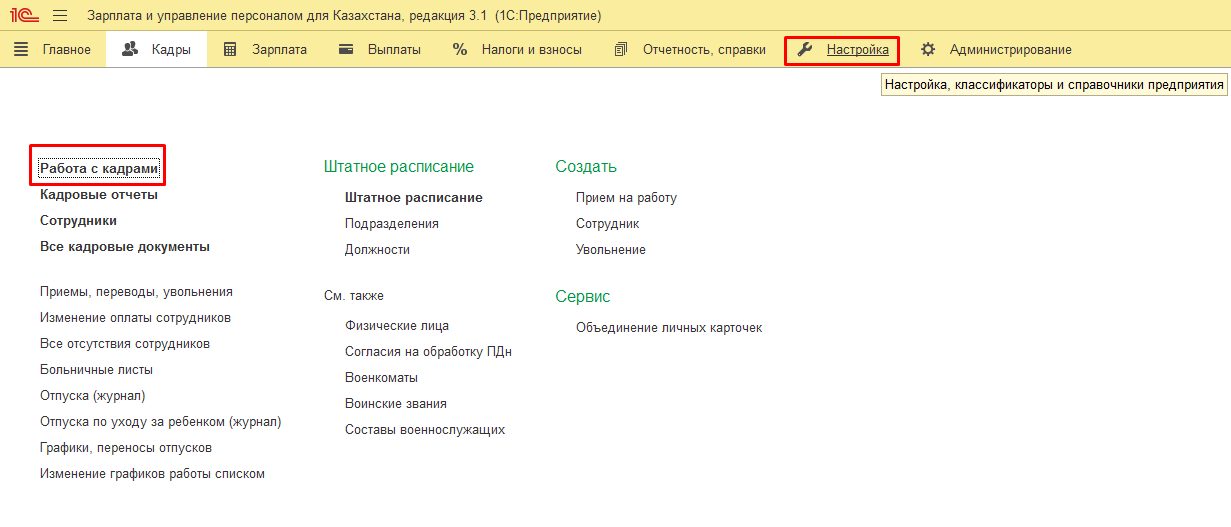The height and width of the screenshot is (527, 1231).
Task: Open the Зарплата section
Action: click(x=265, y=49)
